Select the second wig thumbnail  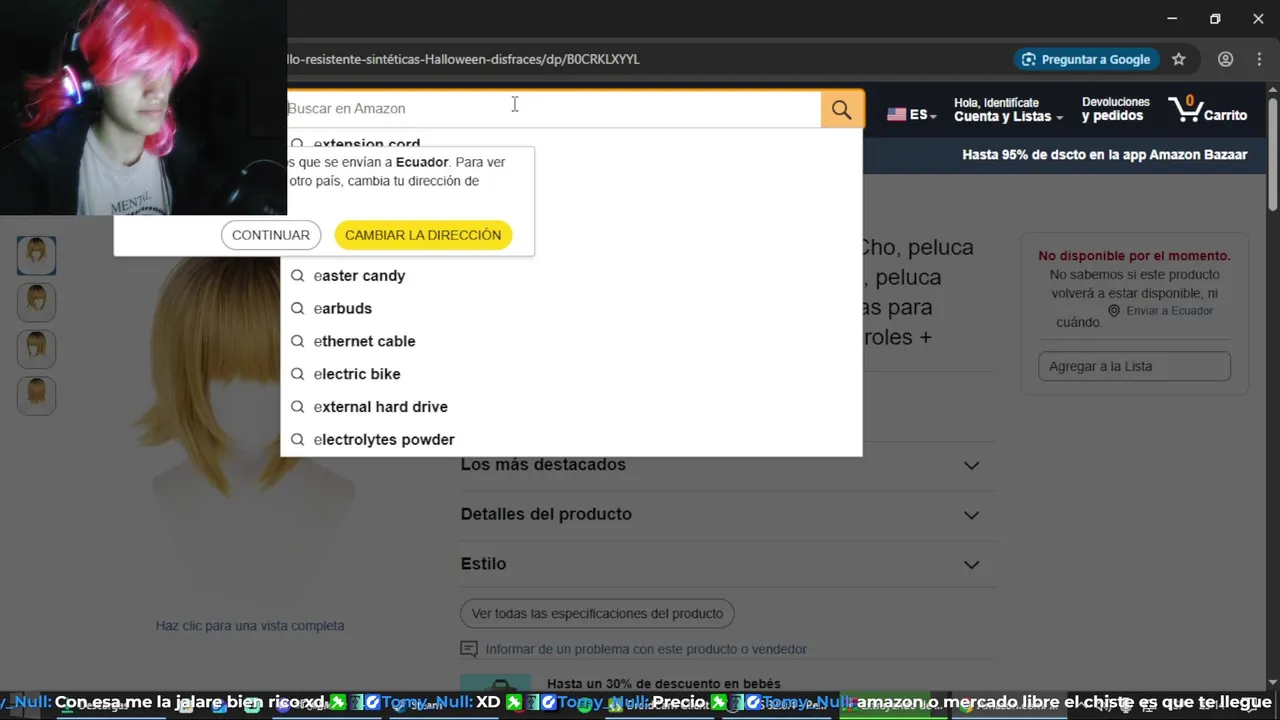(36, 302)
